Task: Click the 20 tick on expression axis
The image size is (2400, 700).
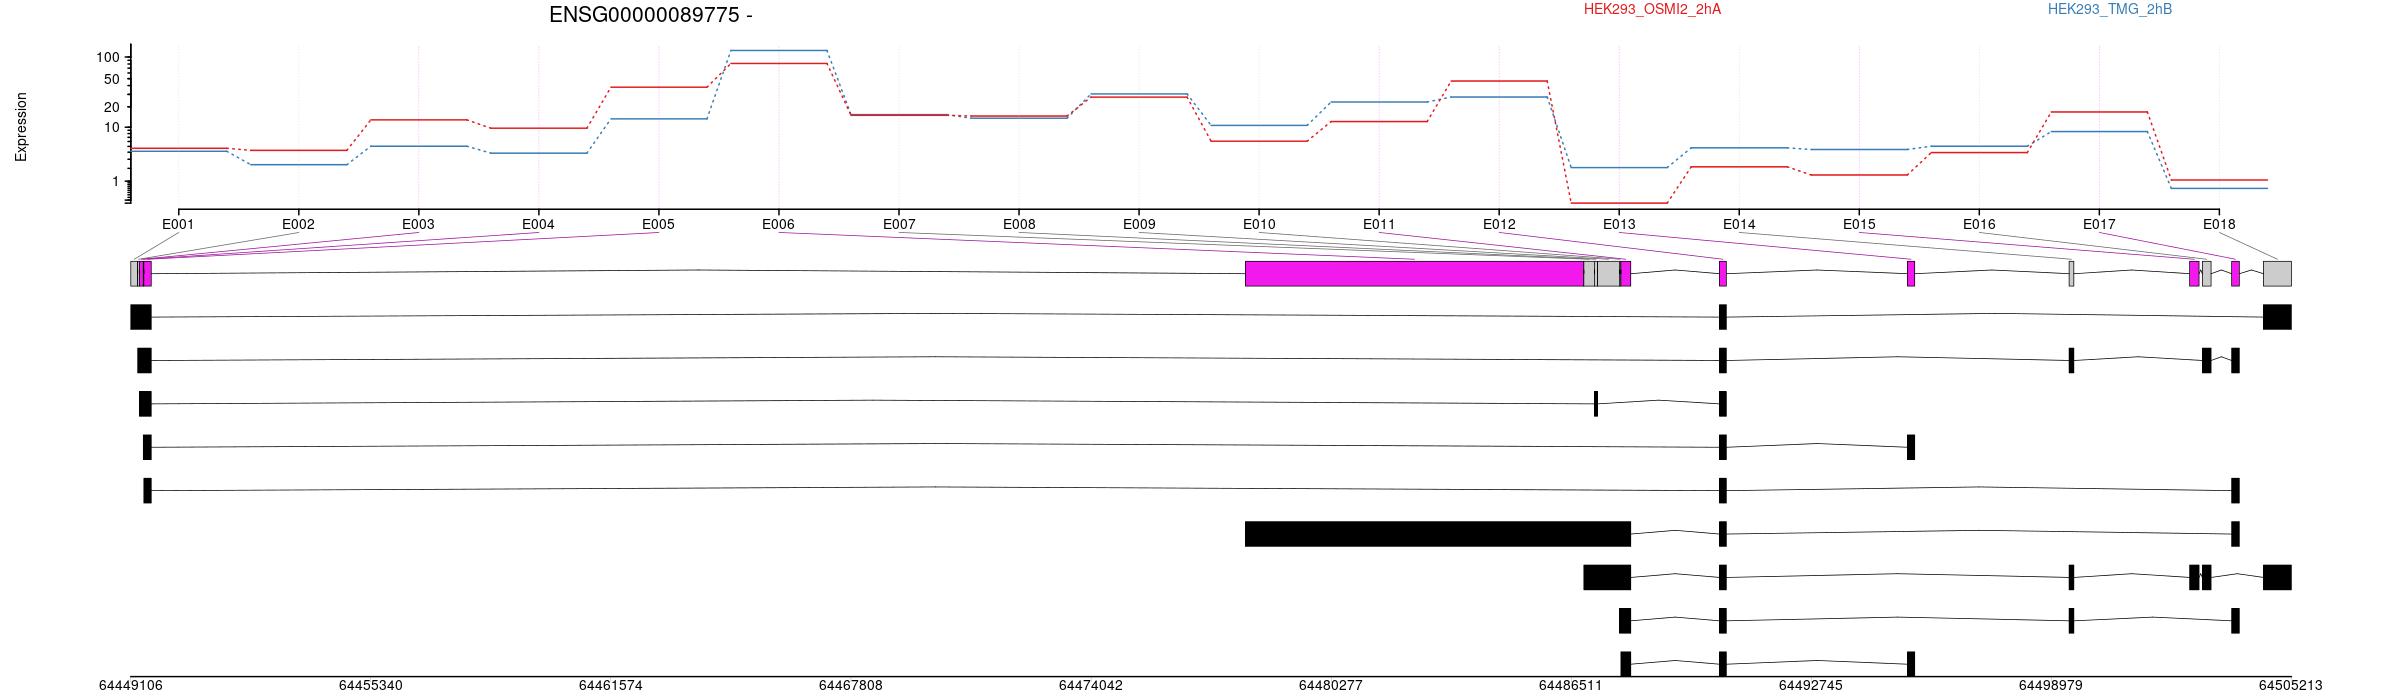Action: 112,107
